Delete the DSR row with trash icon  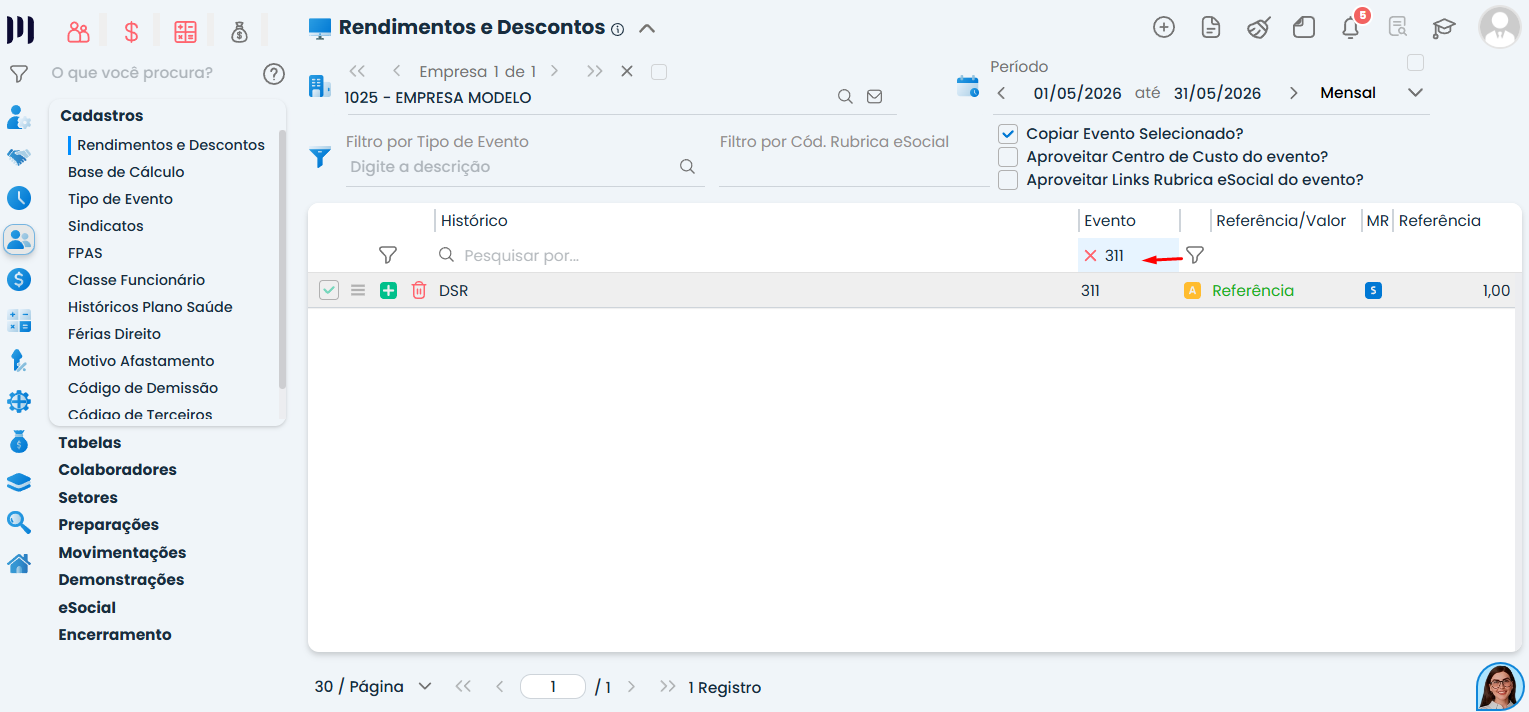pos(419,290)
